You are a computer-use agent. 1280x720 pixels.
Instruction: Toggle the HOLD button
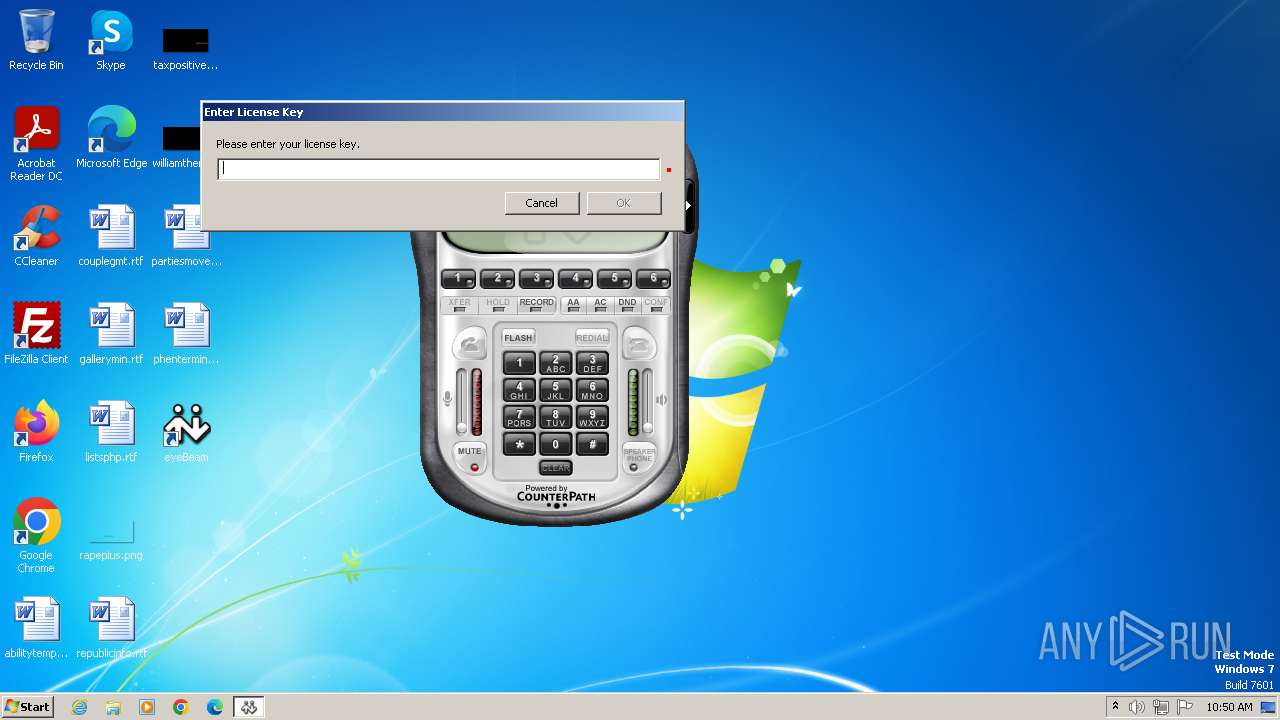coord(497,305)
